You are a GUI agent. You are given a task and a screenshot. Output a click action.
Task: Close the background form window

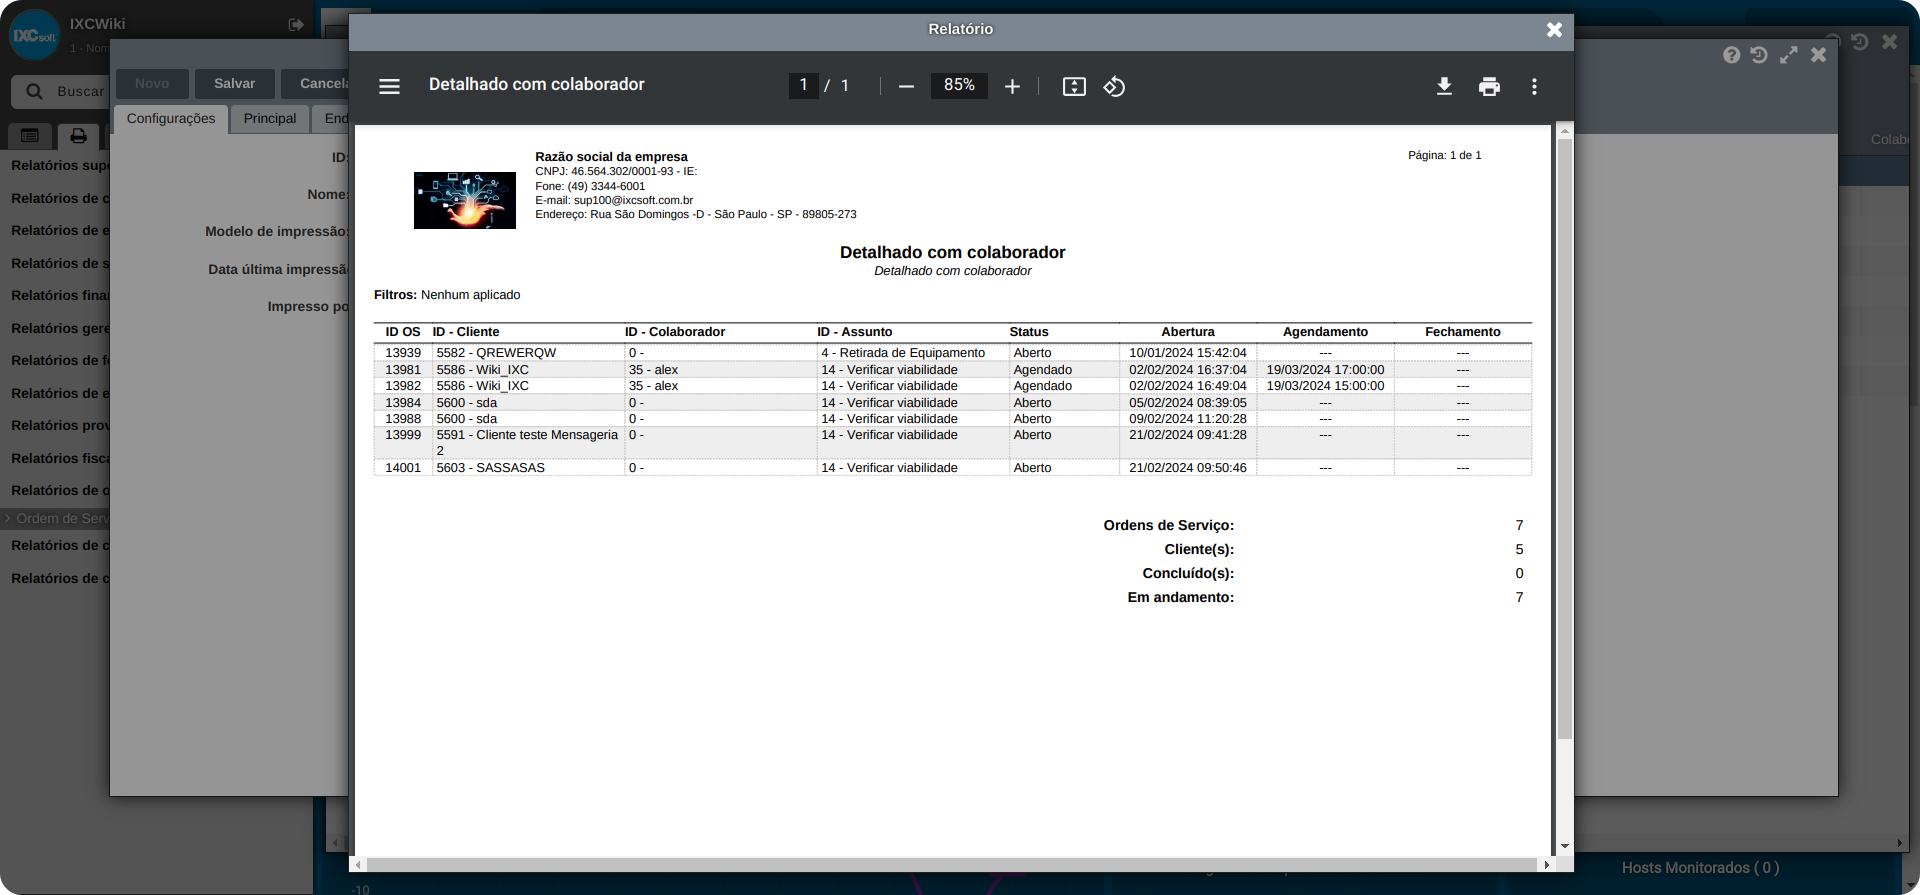pyautogui.click(x=1819, y=55)
